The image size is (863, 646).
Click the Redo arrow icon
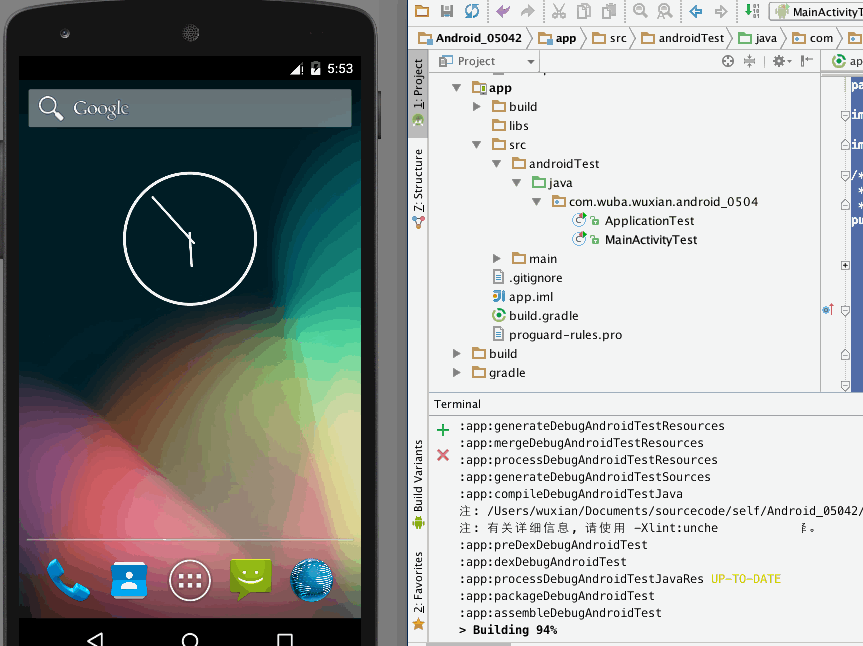[527, 10]
